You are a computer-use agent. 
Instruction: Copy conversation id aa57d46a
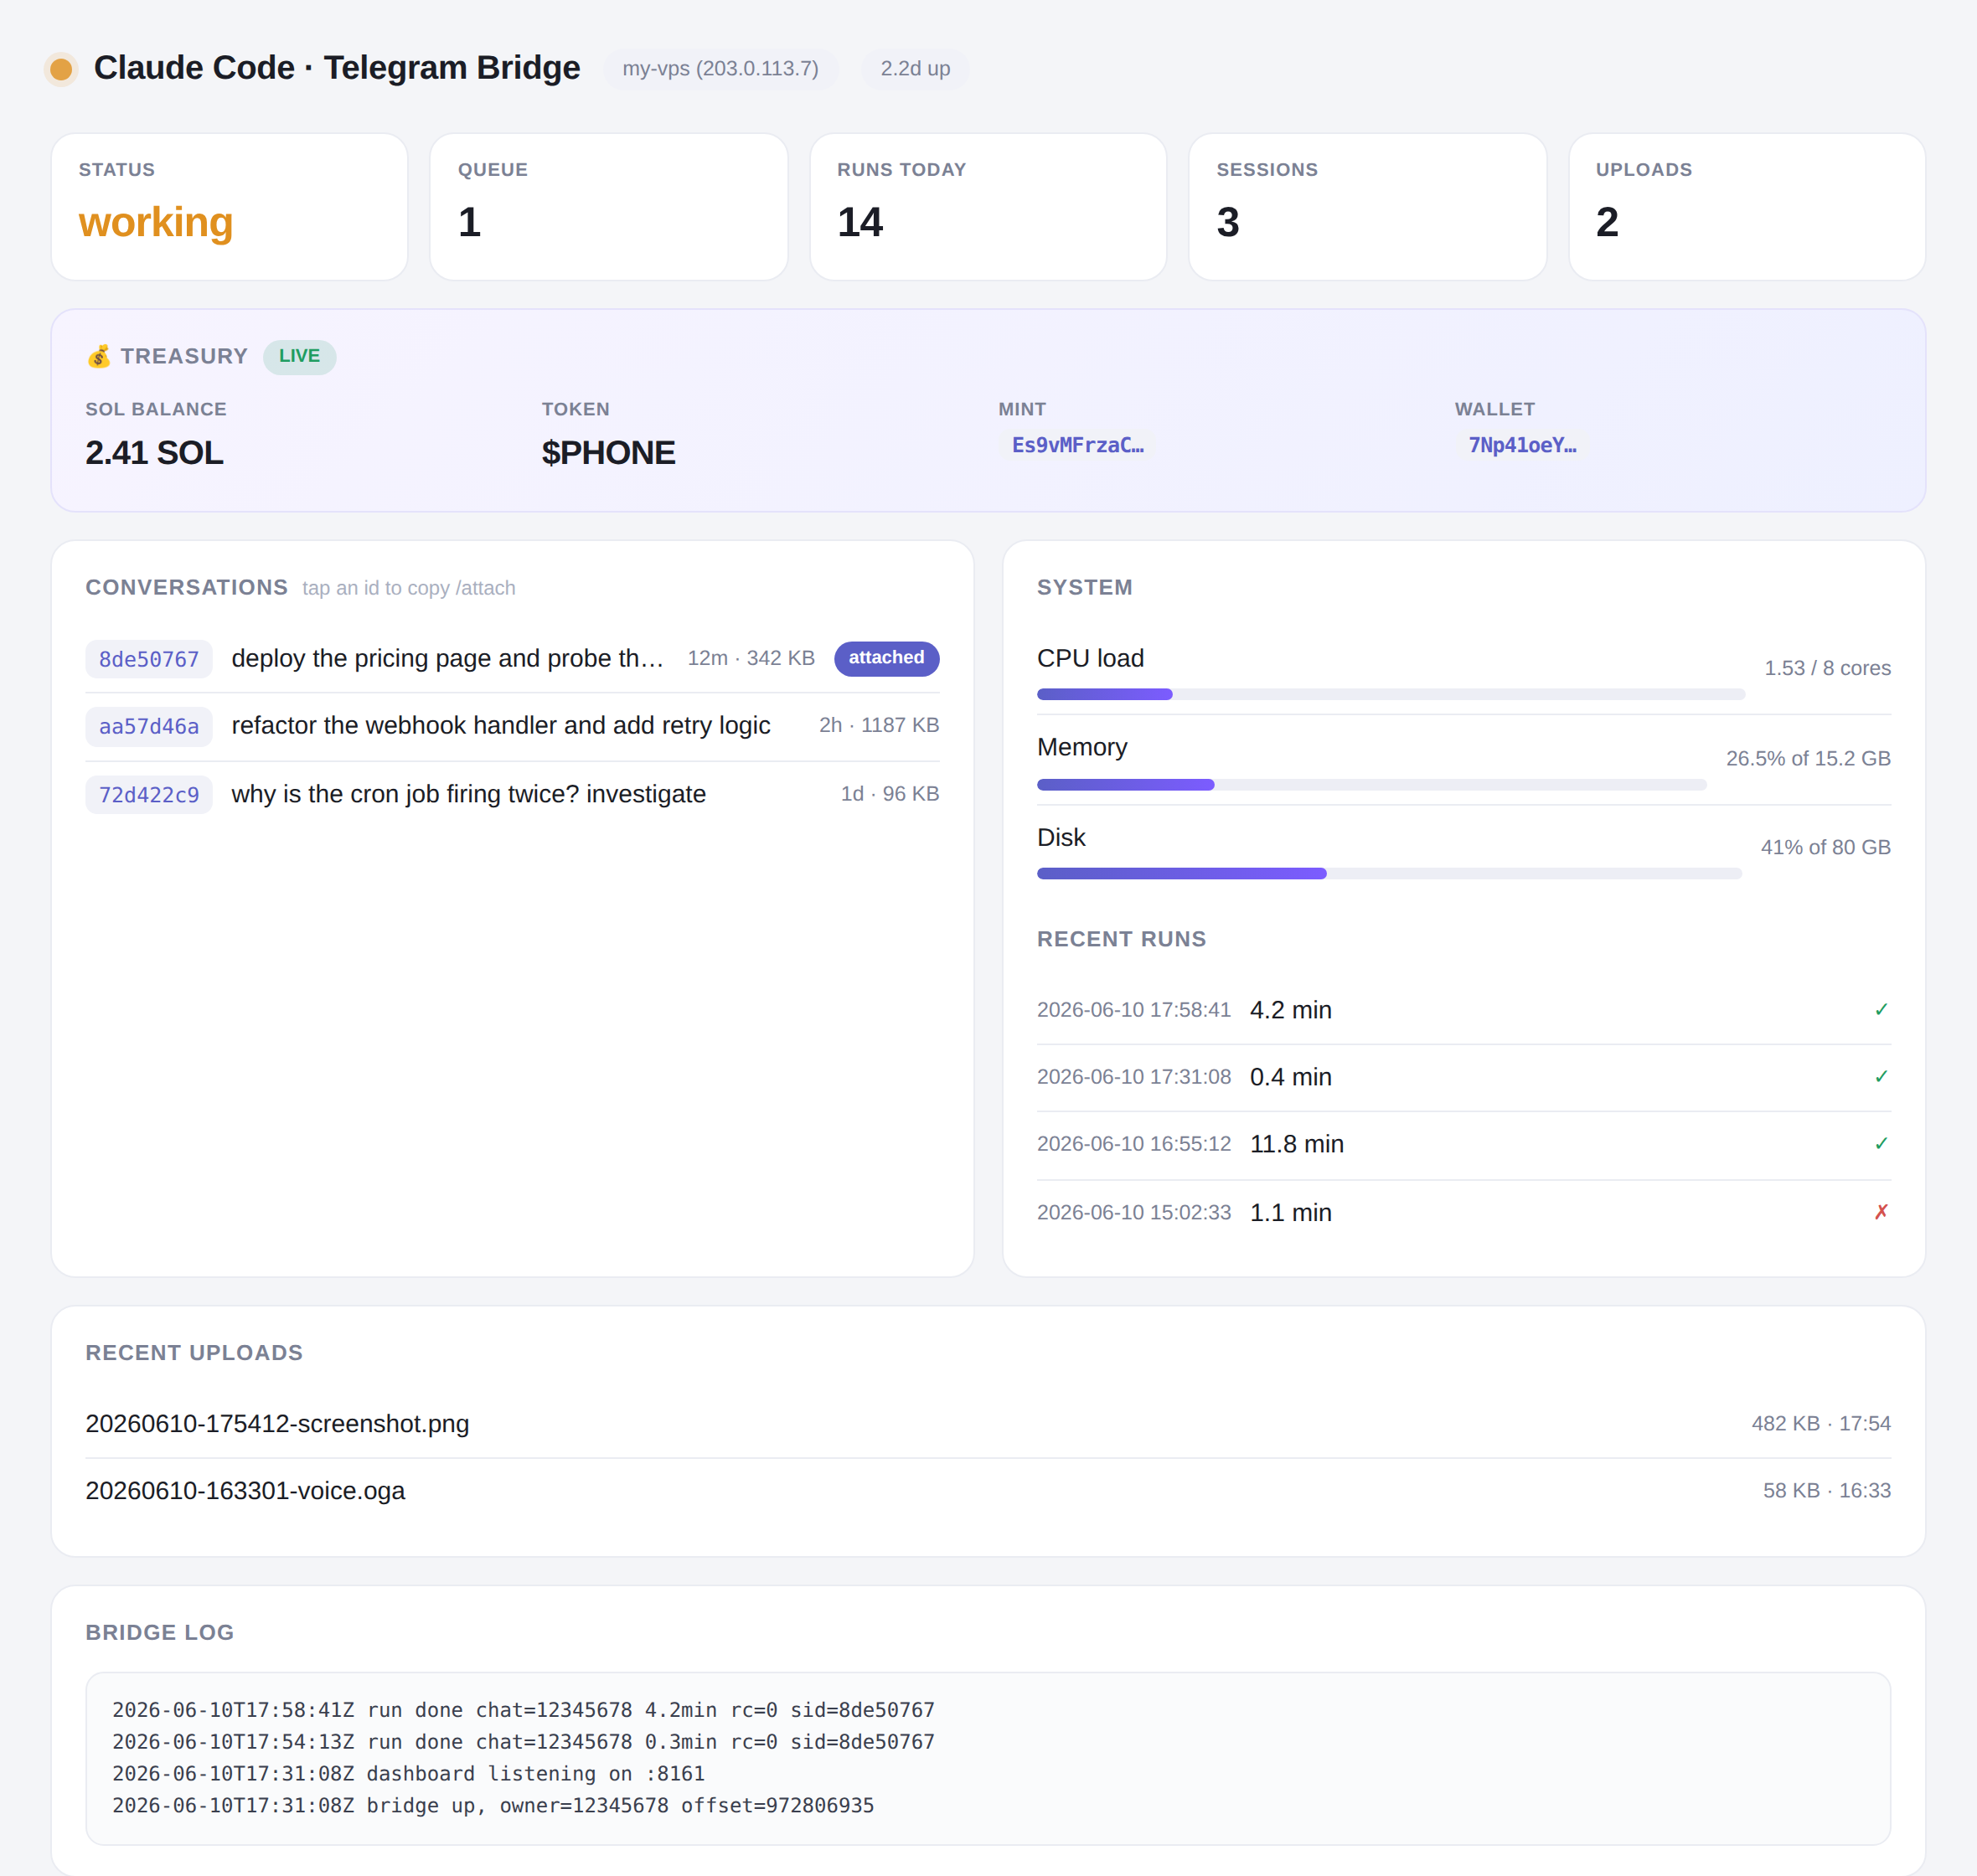click(x=149, y=726)
